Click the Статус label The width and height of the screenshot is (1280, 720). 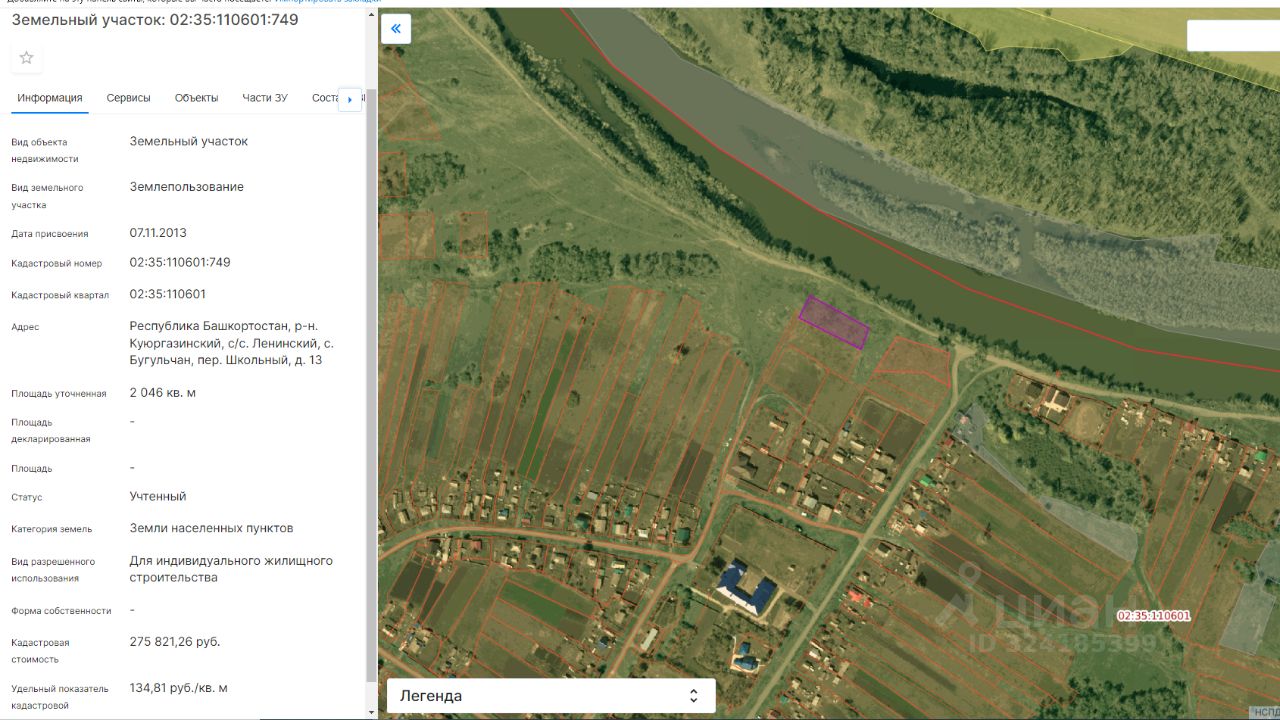point(27,498)
